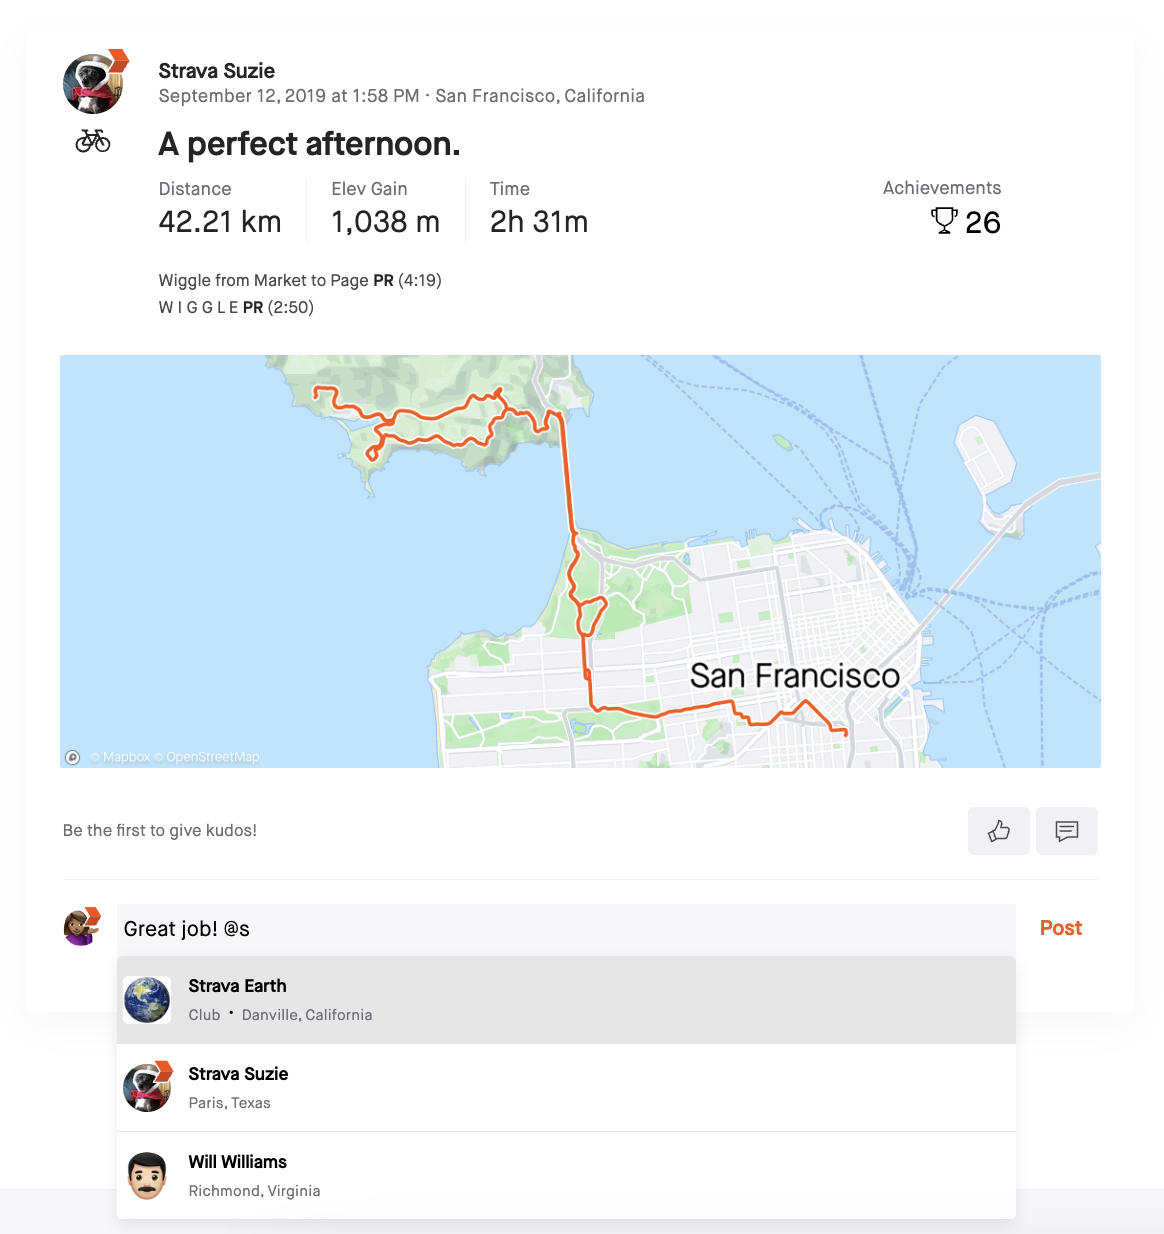Image resolution: width=1164 pixels, height=1234 pixels.
Task: Click the comment speech bubble icon
Action: [x=1066, y=831]
